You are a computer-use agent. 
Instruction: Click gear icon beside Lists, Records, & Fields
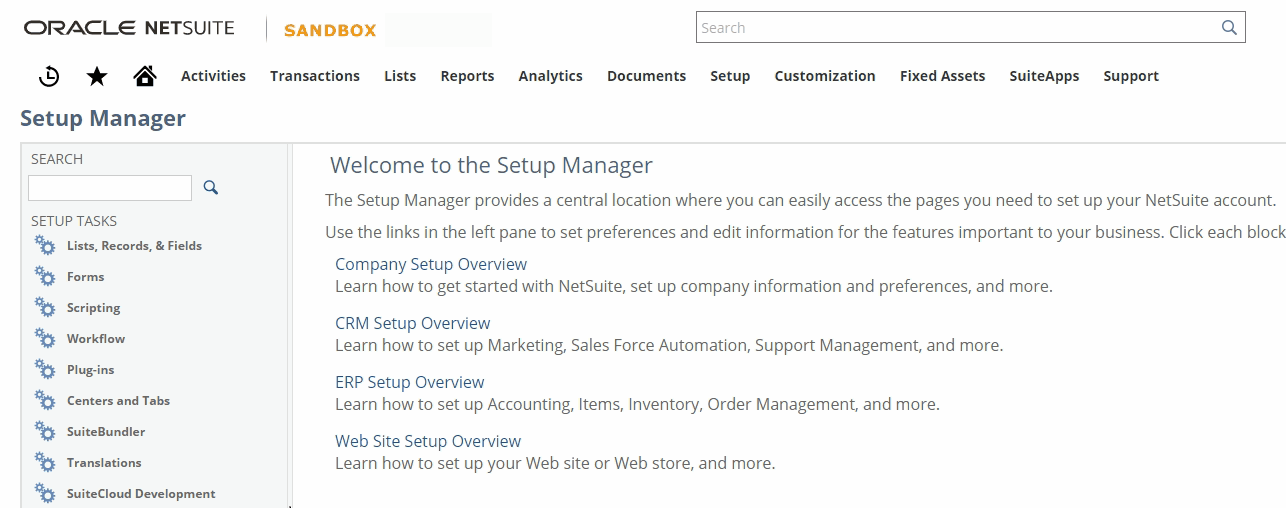(x=45, y=246)
